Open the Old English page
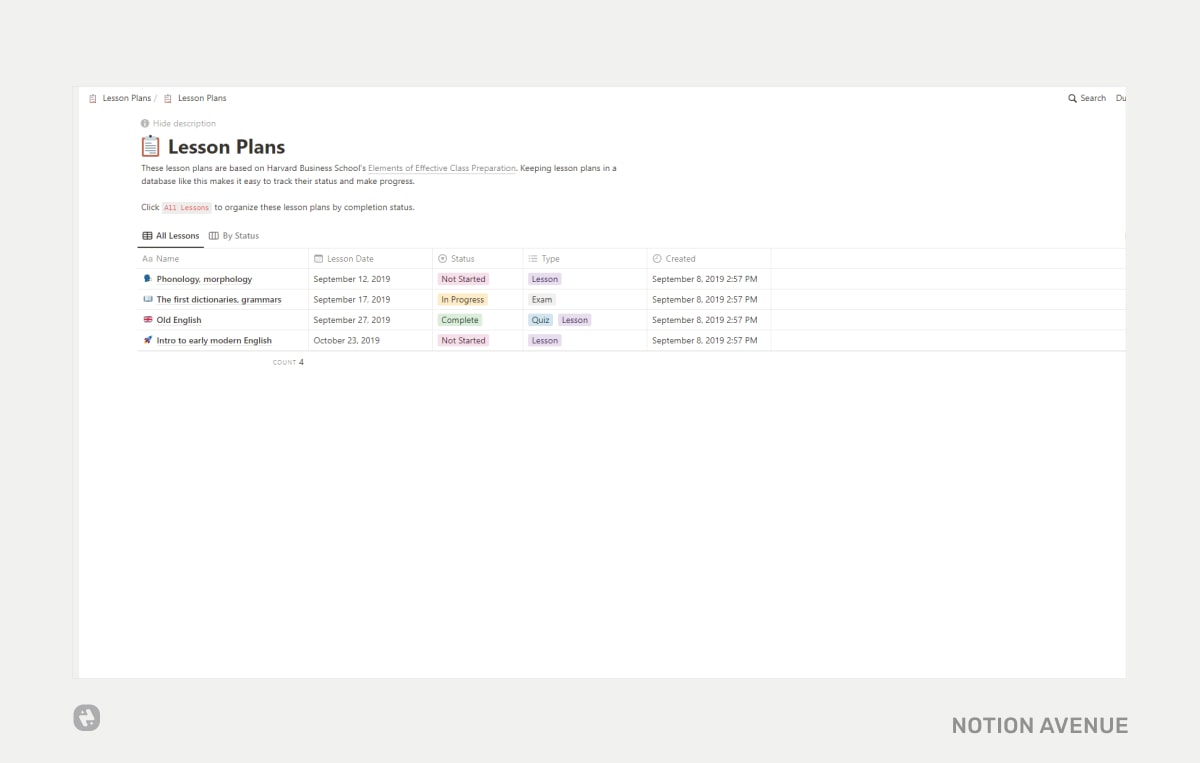 click(x=179, y=320)
